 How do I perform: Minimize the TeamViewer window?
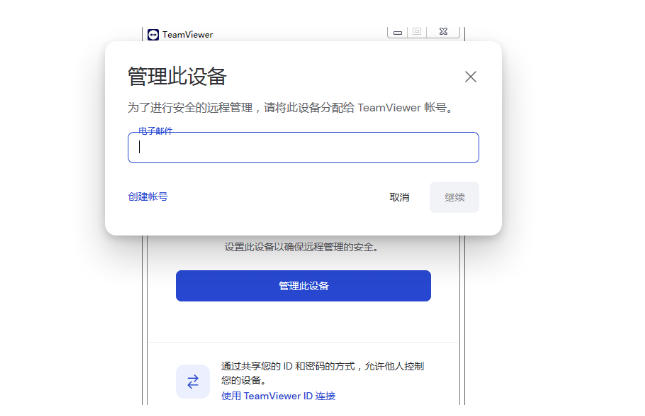[397, 32]
